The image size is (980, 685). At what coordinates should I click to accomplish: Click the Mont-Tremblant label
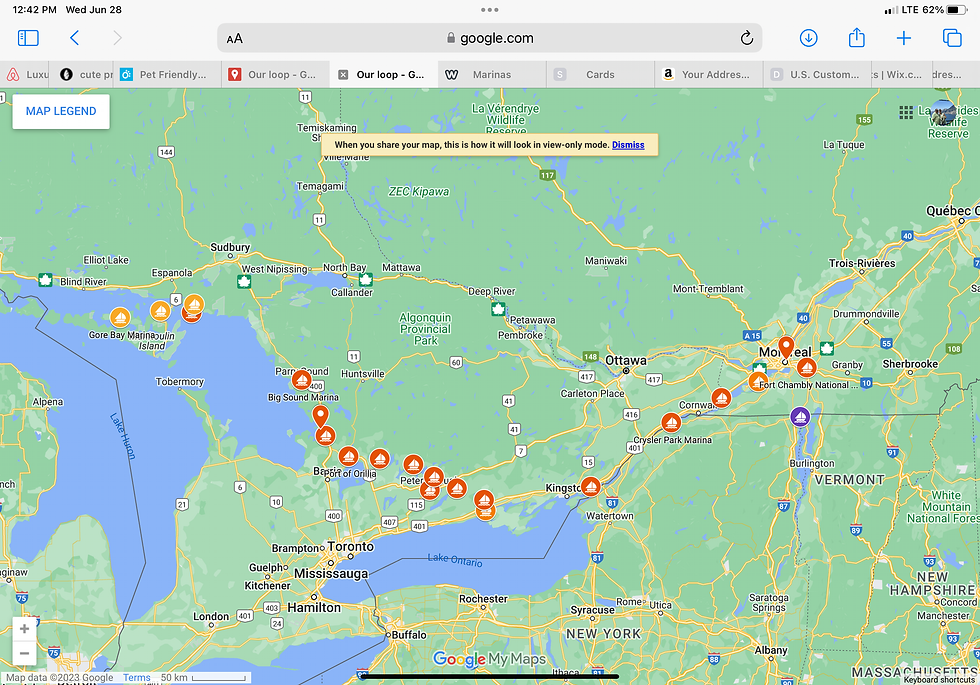click(x=708, y=289)
